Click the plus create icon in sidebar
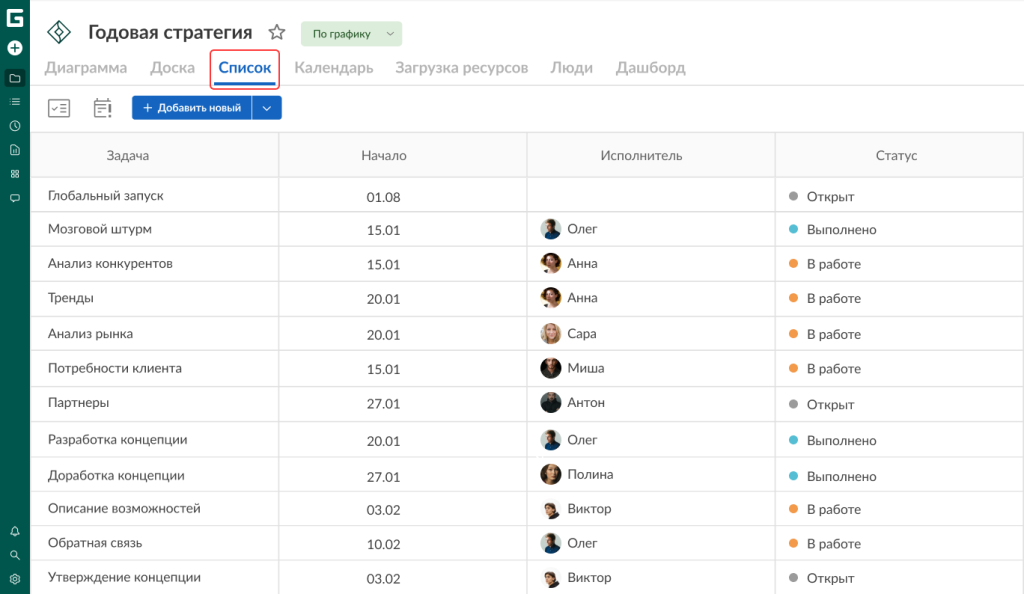Viewport: 1024px width, 594px height. (14, 48)
